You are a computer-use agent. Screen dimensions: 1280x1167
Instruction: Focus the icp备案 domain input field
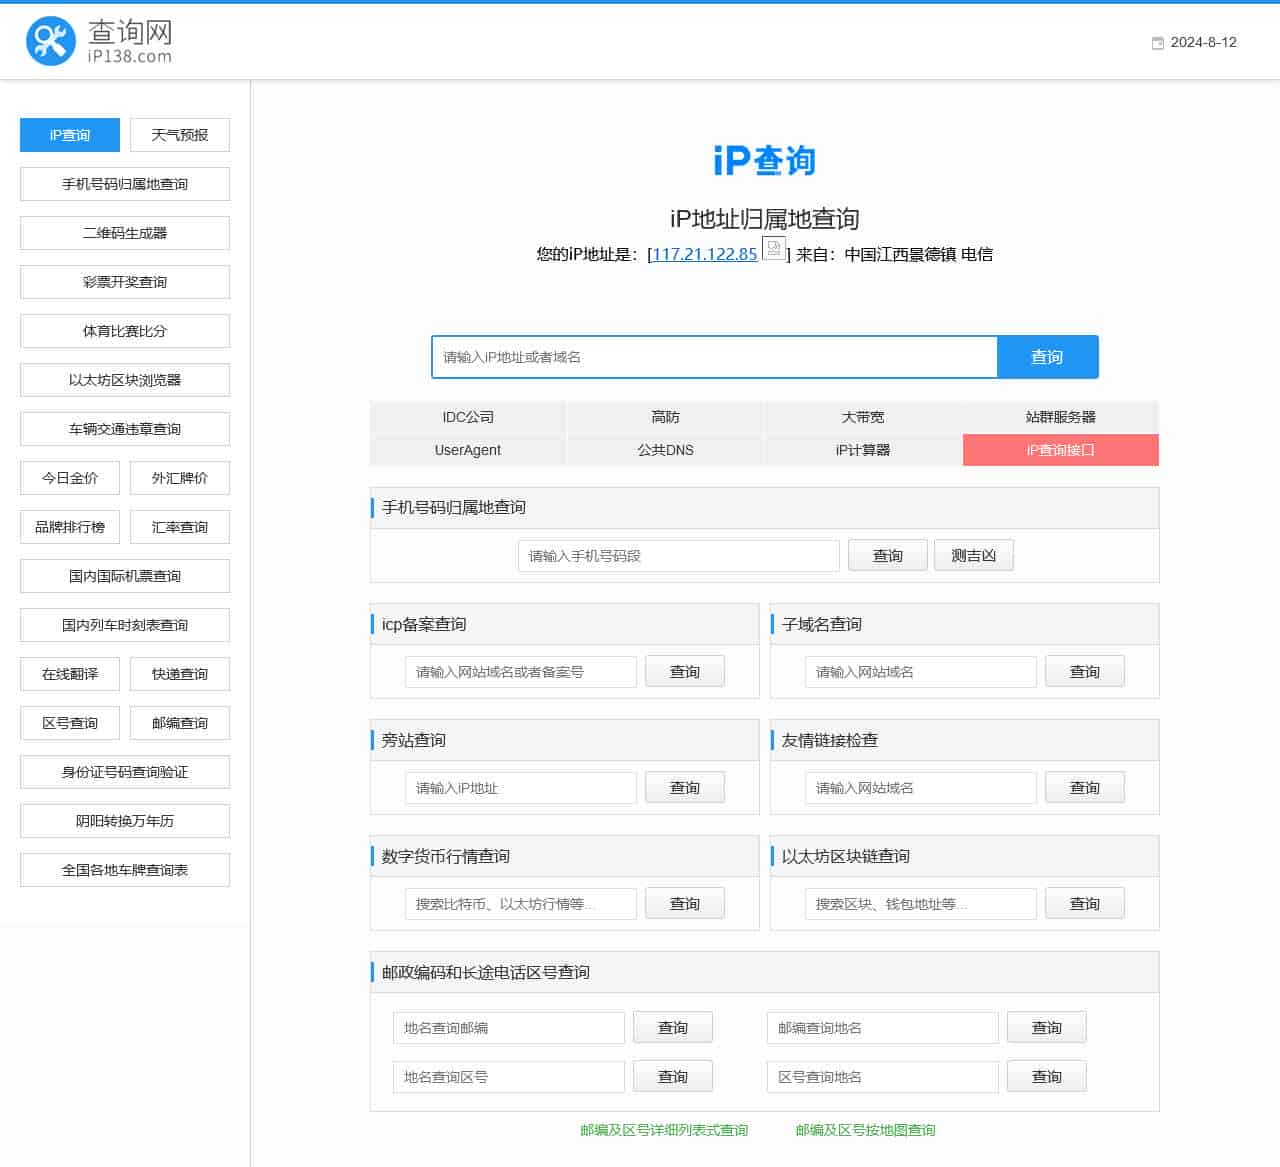point(521,672)
